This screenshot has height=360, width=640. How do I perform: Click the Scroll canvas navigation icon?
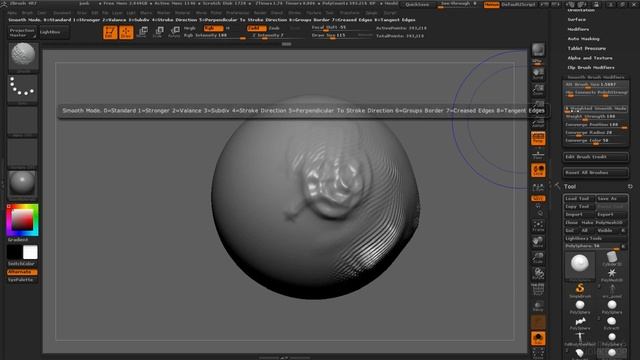pos(538,74)
